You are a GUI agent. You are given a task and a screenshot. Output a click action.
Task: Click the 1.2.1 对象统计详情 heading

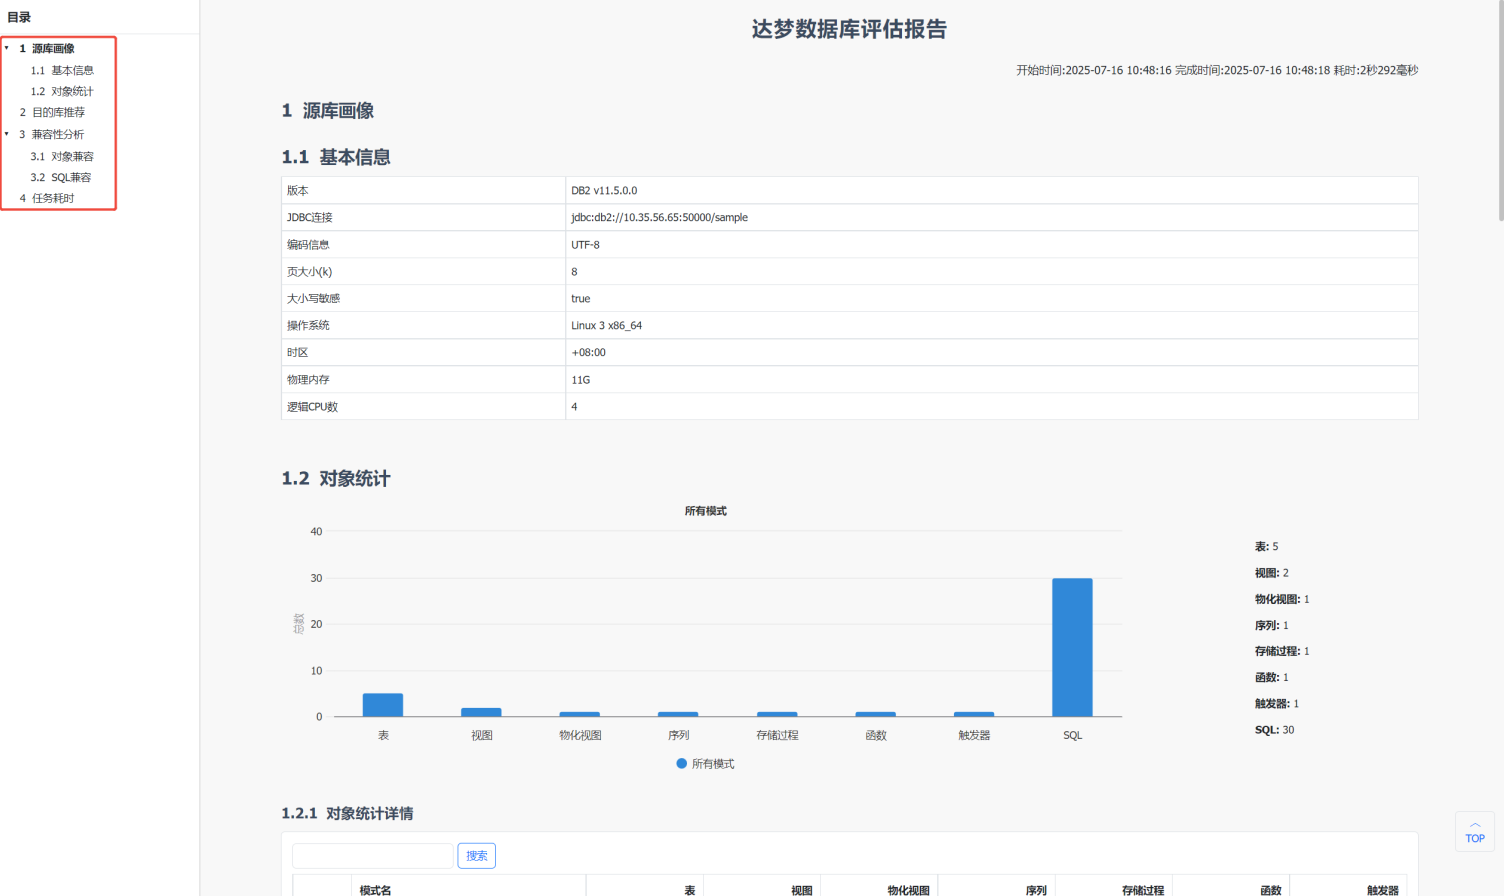click(x=347, y=814)
